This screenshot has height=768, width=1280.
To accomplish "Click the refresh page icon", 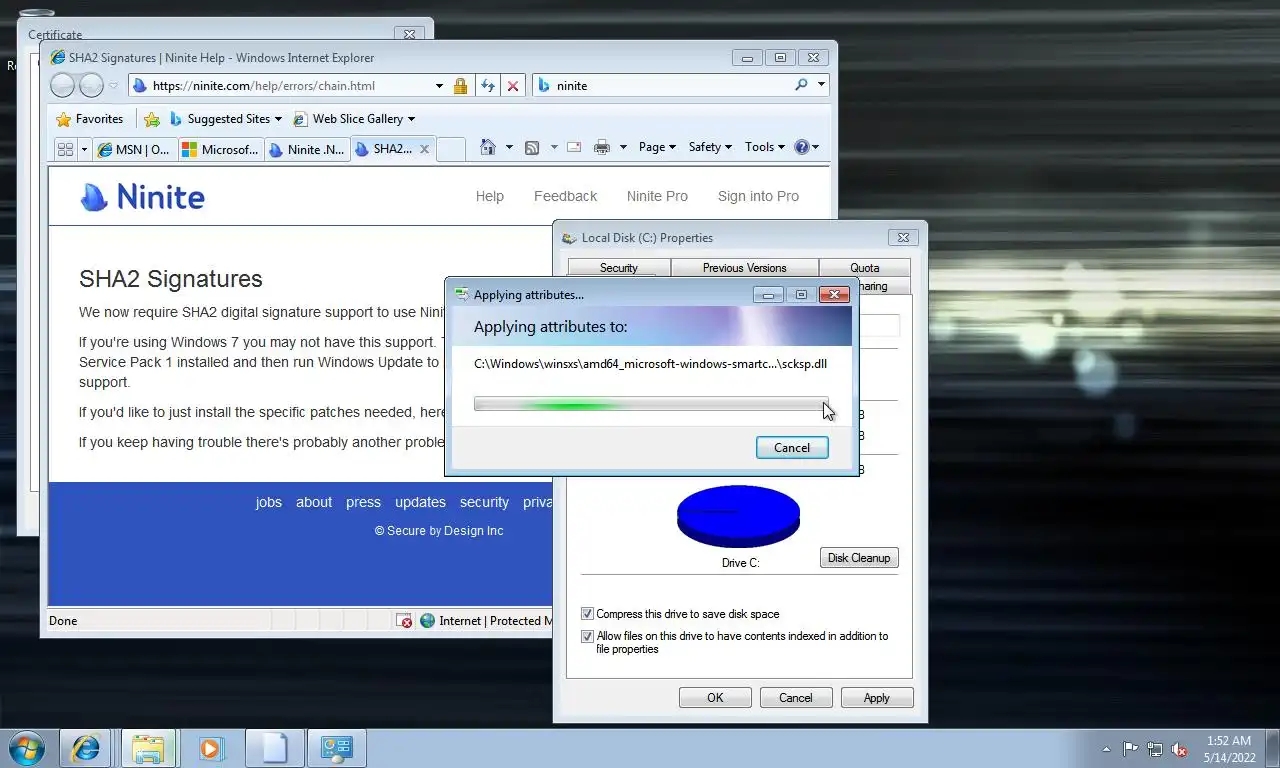I will [x=487, y=86].
